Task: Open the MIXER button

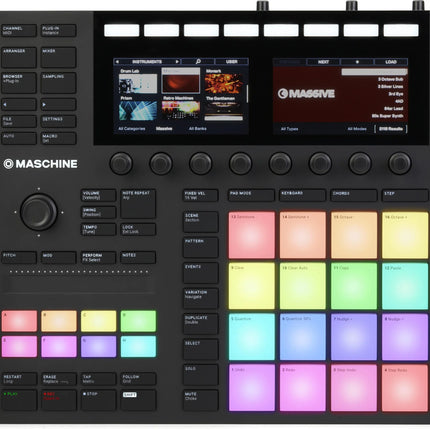Action: pos(59,57)
